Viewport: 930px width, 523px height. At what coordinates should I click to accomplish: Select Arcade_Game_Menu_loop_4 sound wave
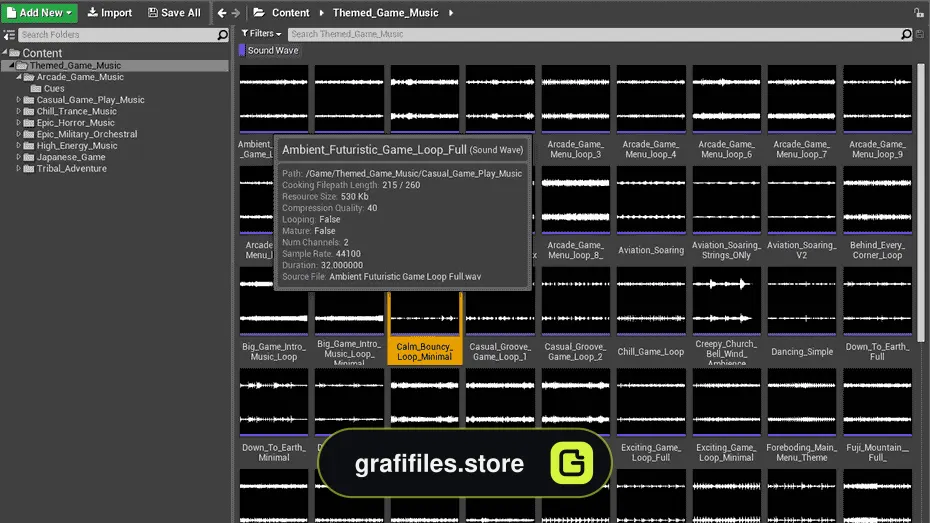[x=651, y=113]
